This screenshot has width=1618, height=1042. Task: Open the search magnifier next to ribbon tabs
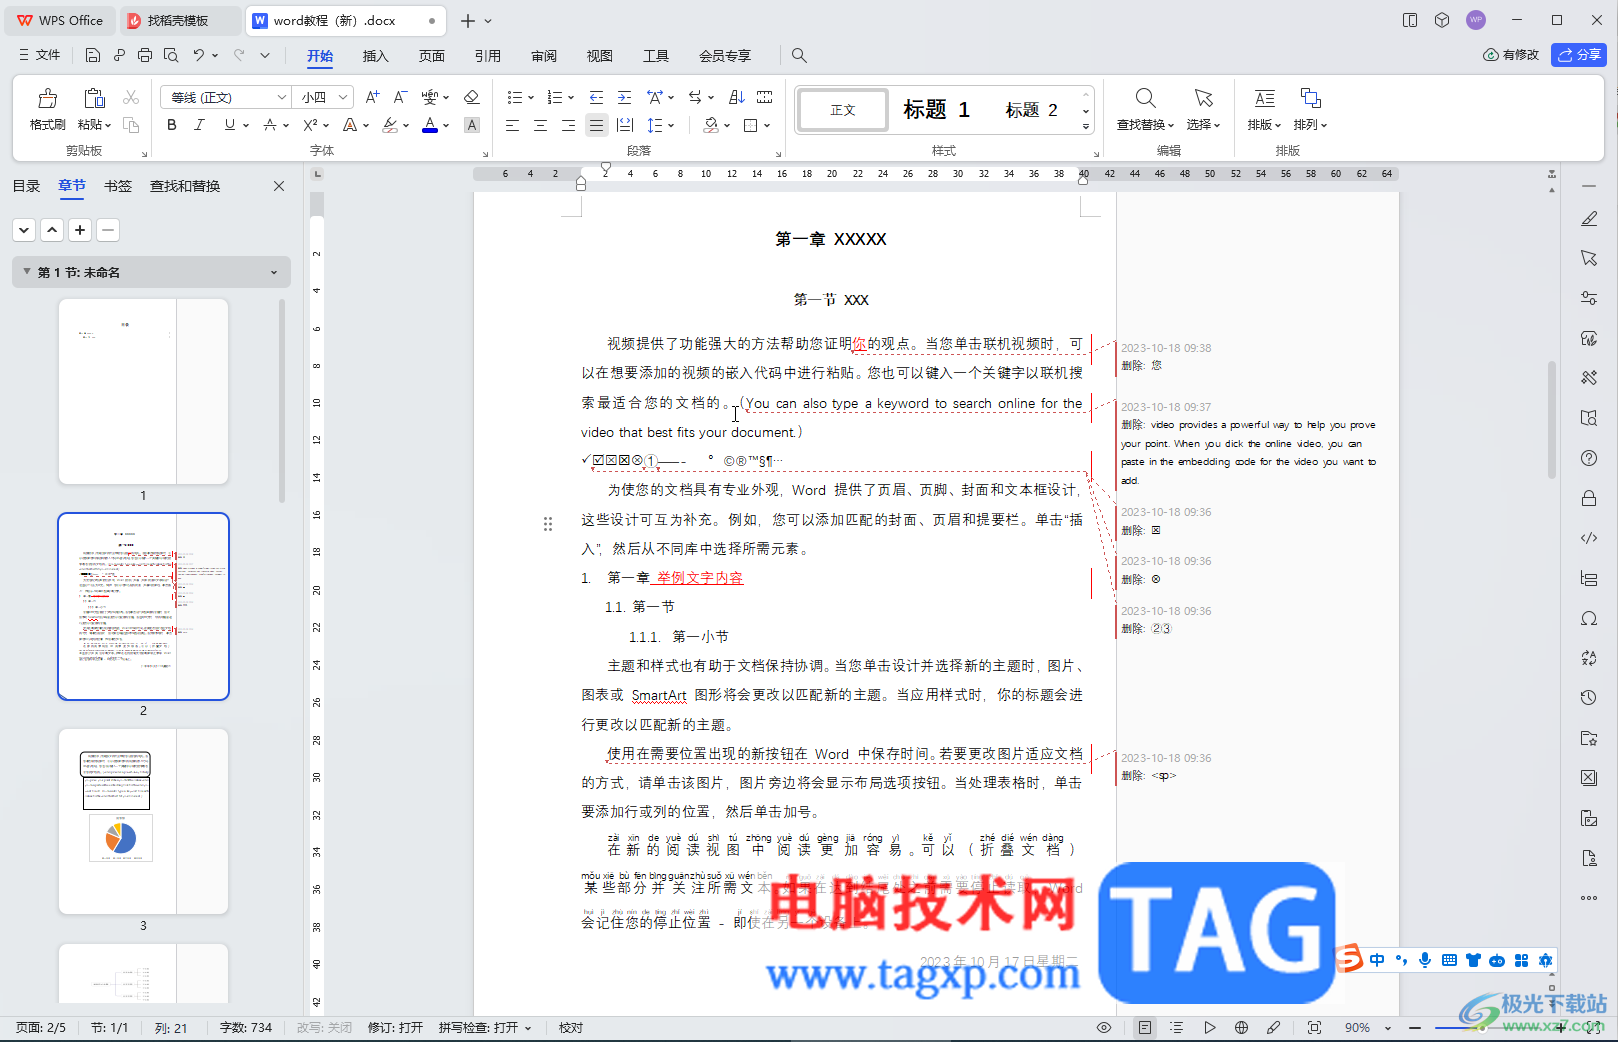(799, 55)
